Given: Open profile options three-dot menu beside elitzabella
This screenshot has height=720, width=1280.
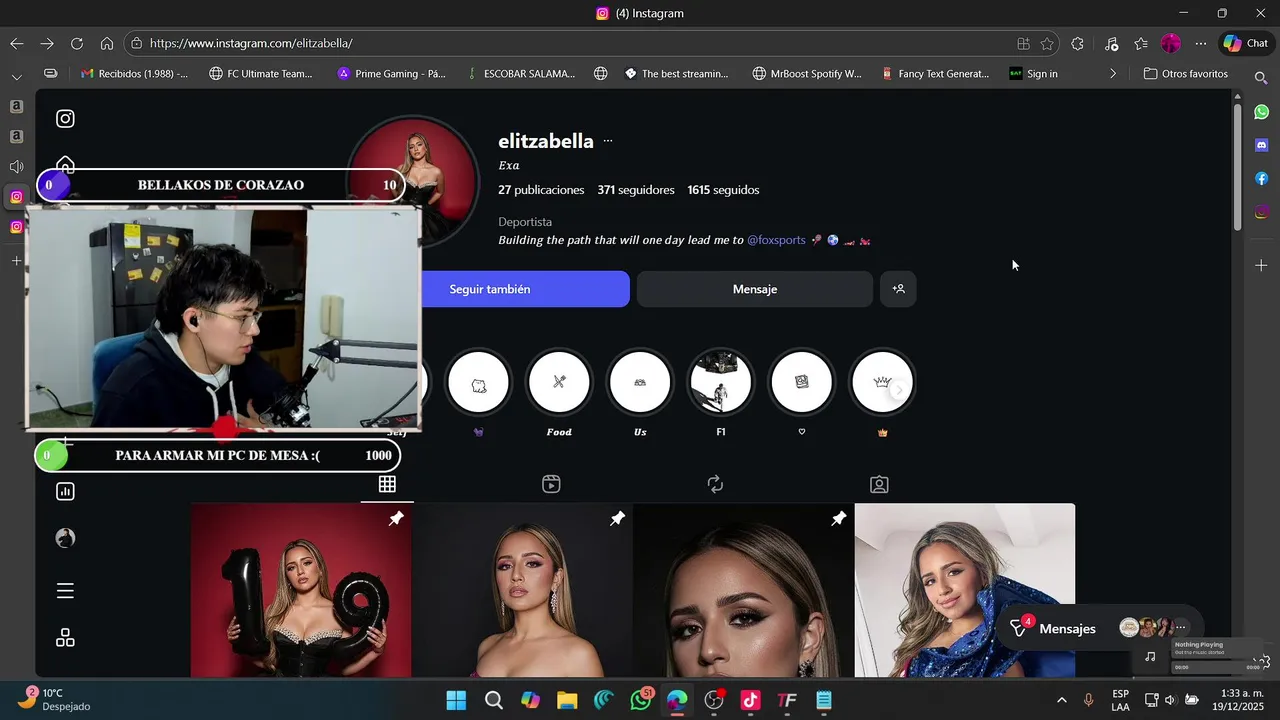Looking at the screenshot, I should click(x=608, y=141).
